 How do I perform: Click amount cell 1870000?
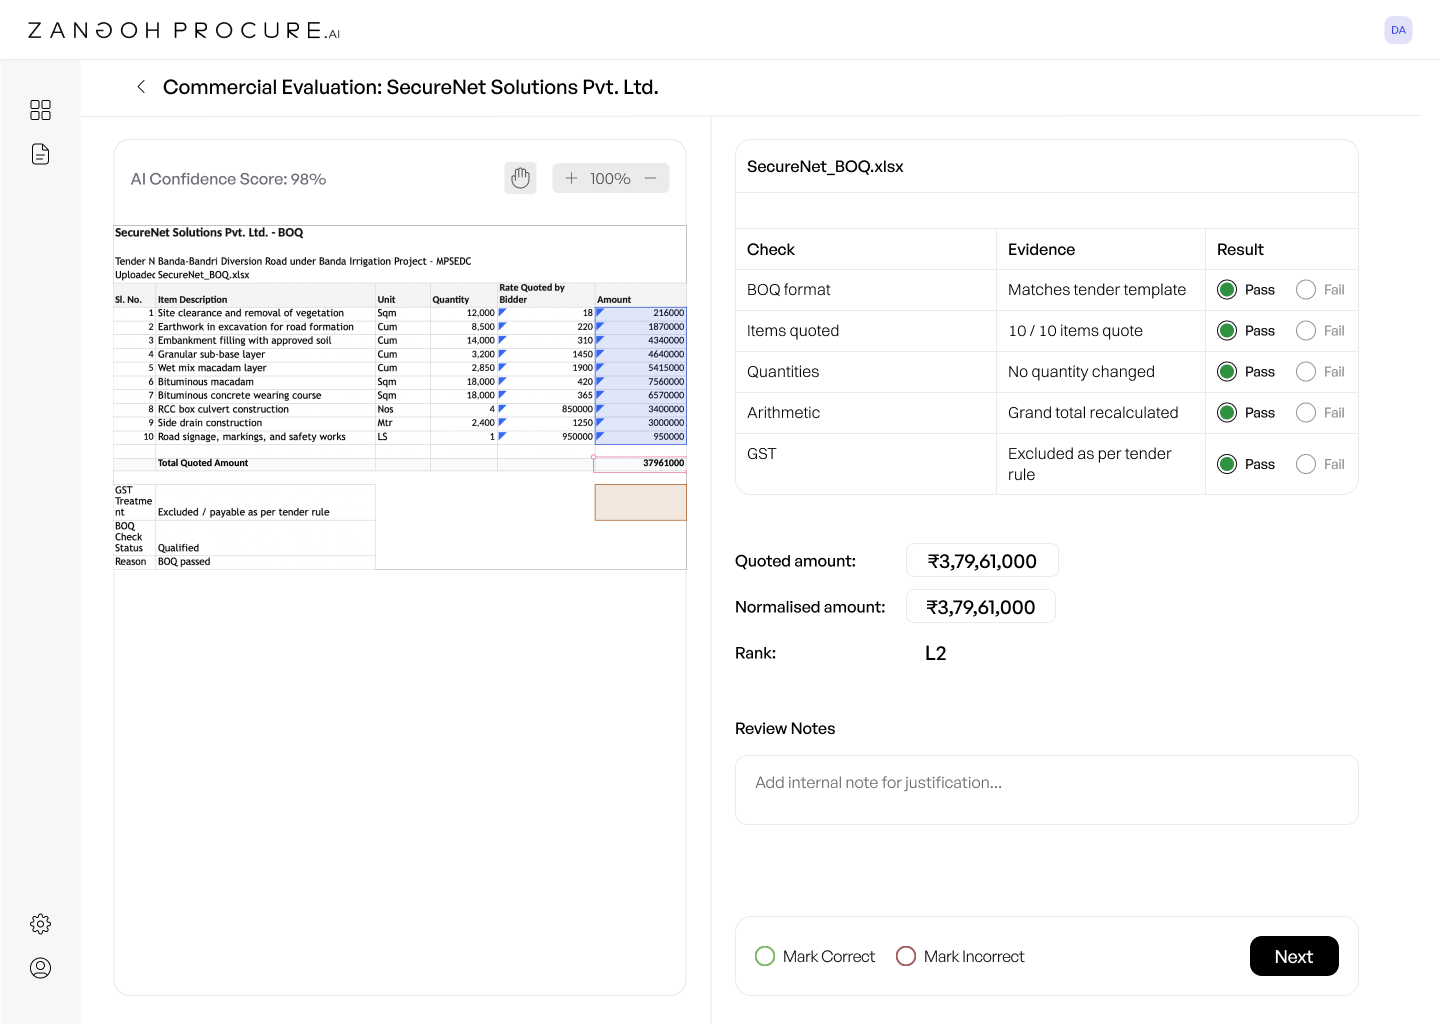point(641,327)
